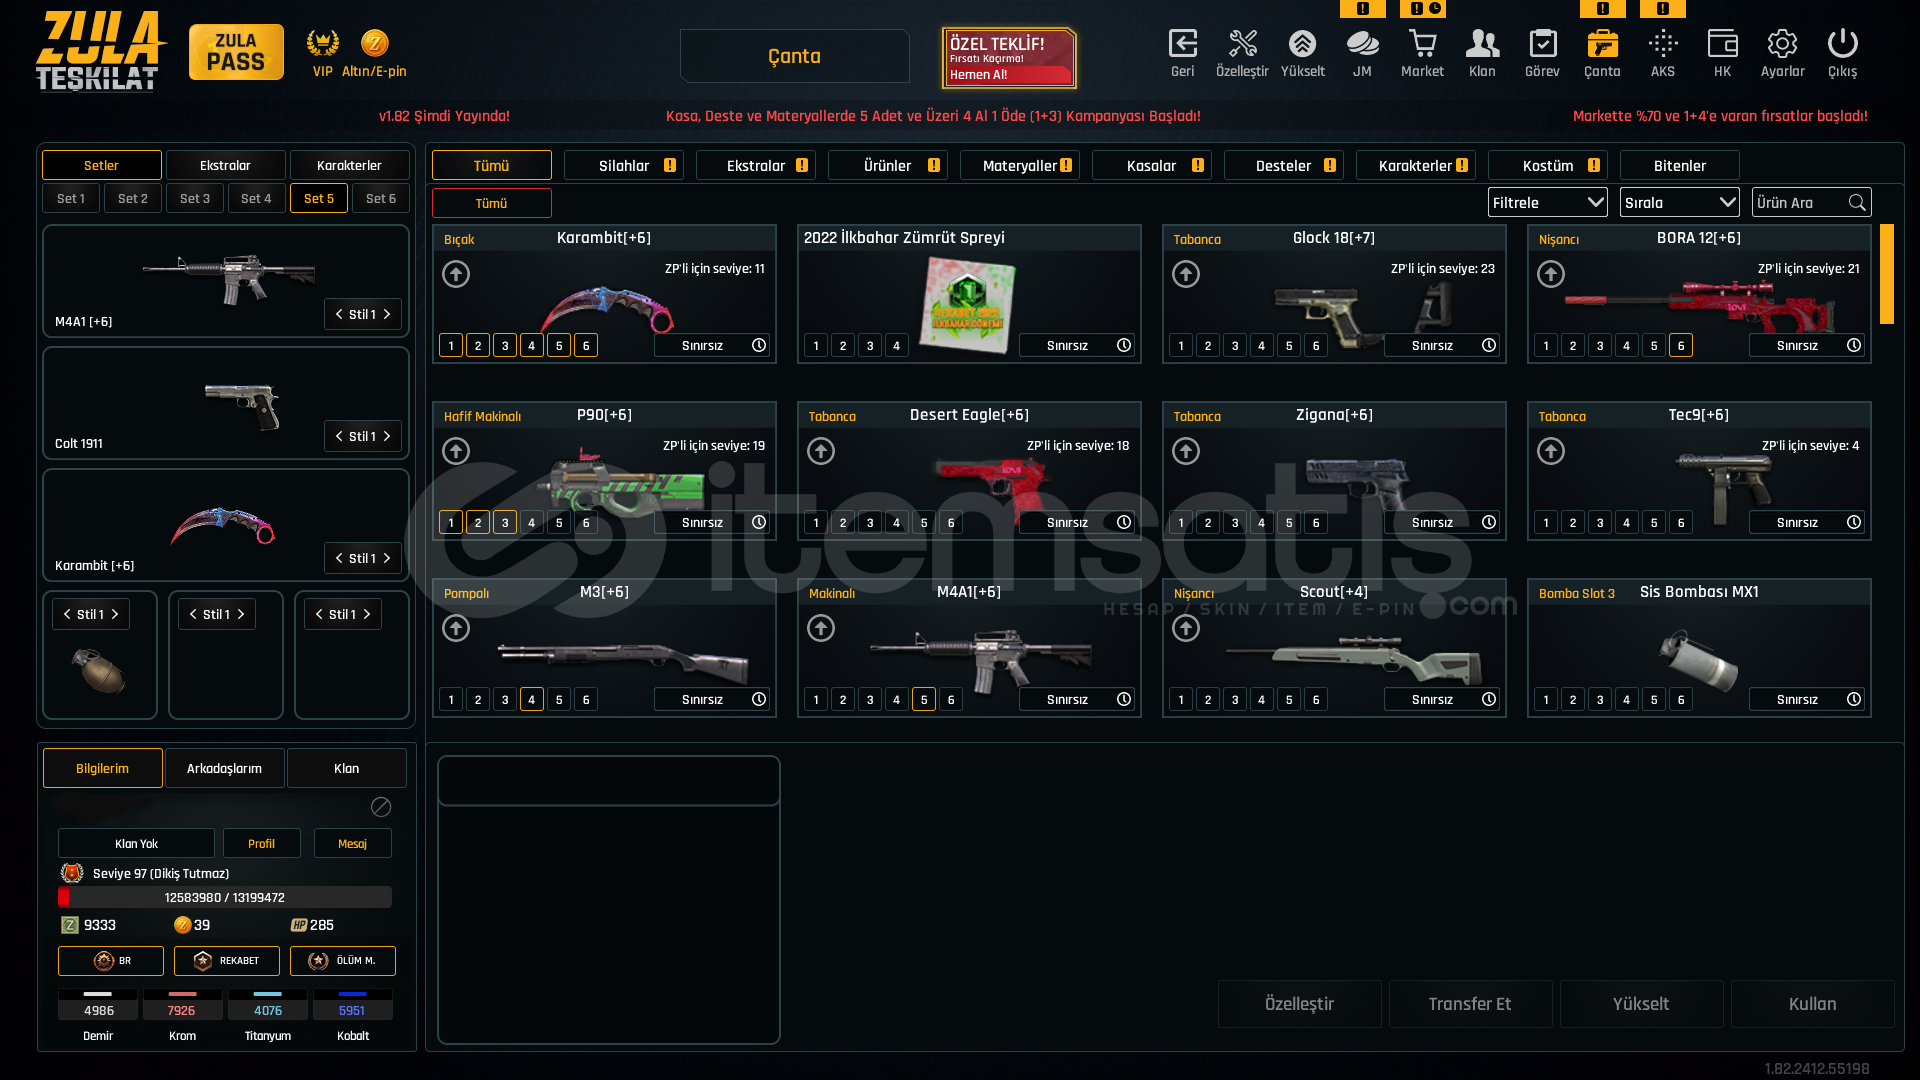Switch to the Silahlar tab
The image size is (1920, 1080).
tap(624, 166)
